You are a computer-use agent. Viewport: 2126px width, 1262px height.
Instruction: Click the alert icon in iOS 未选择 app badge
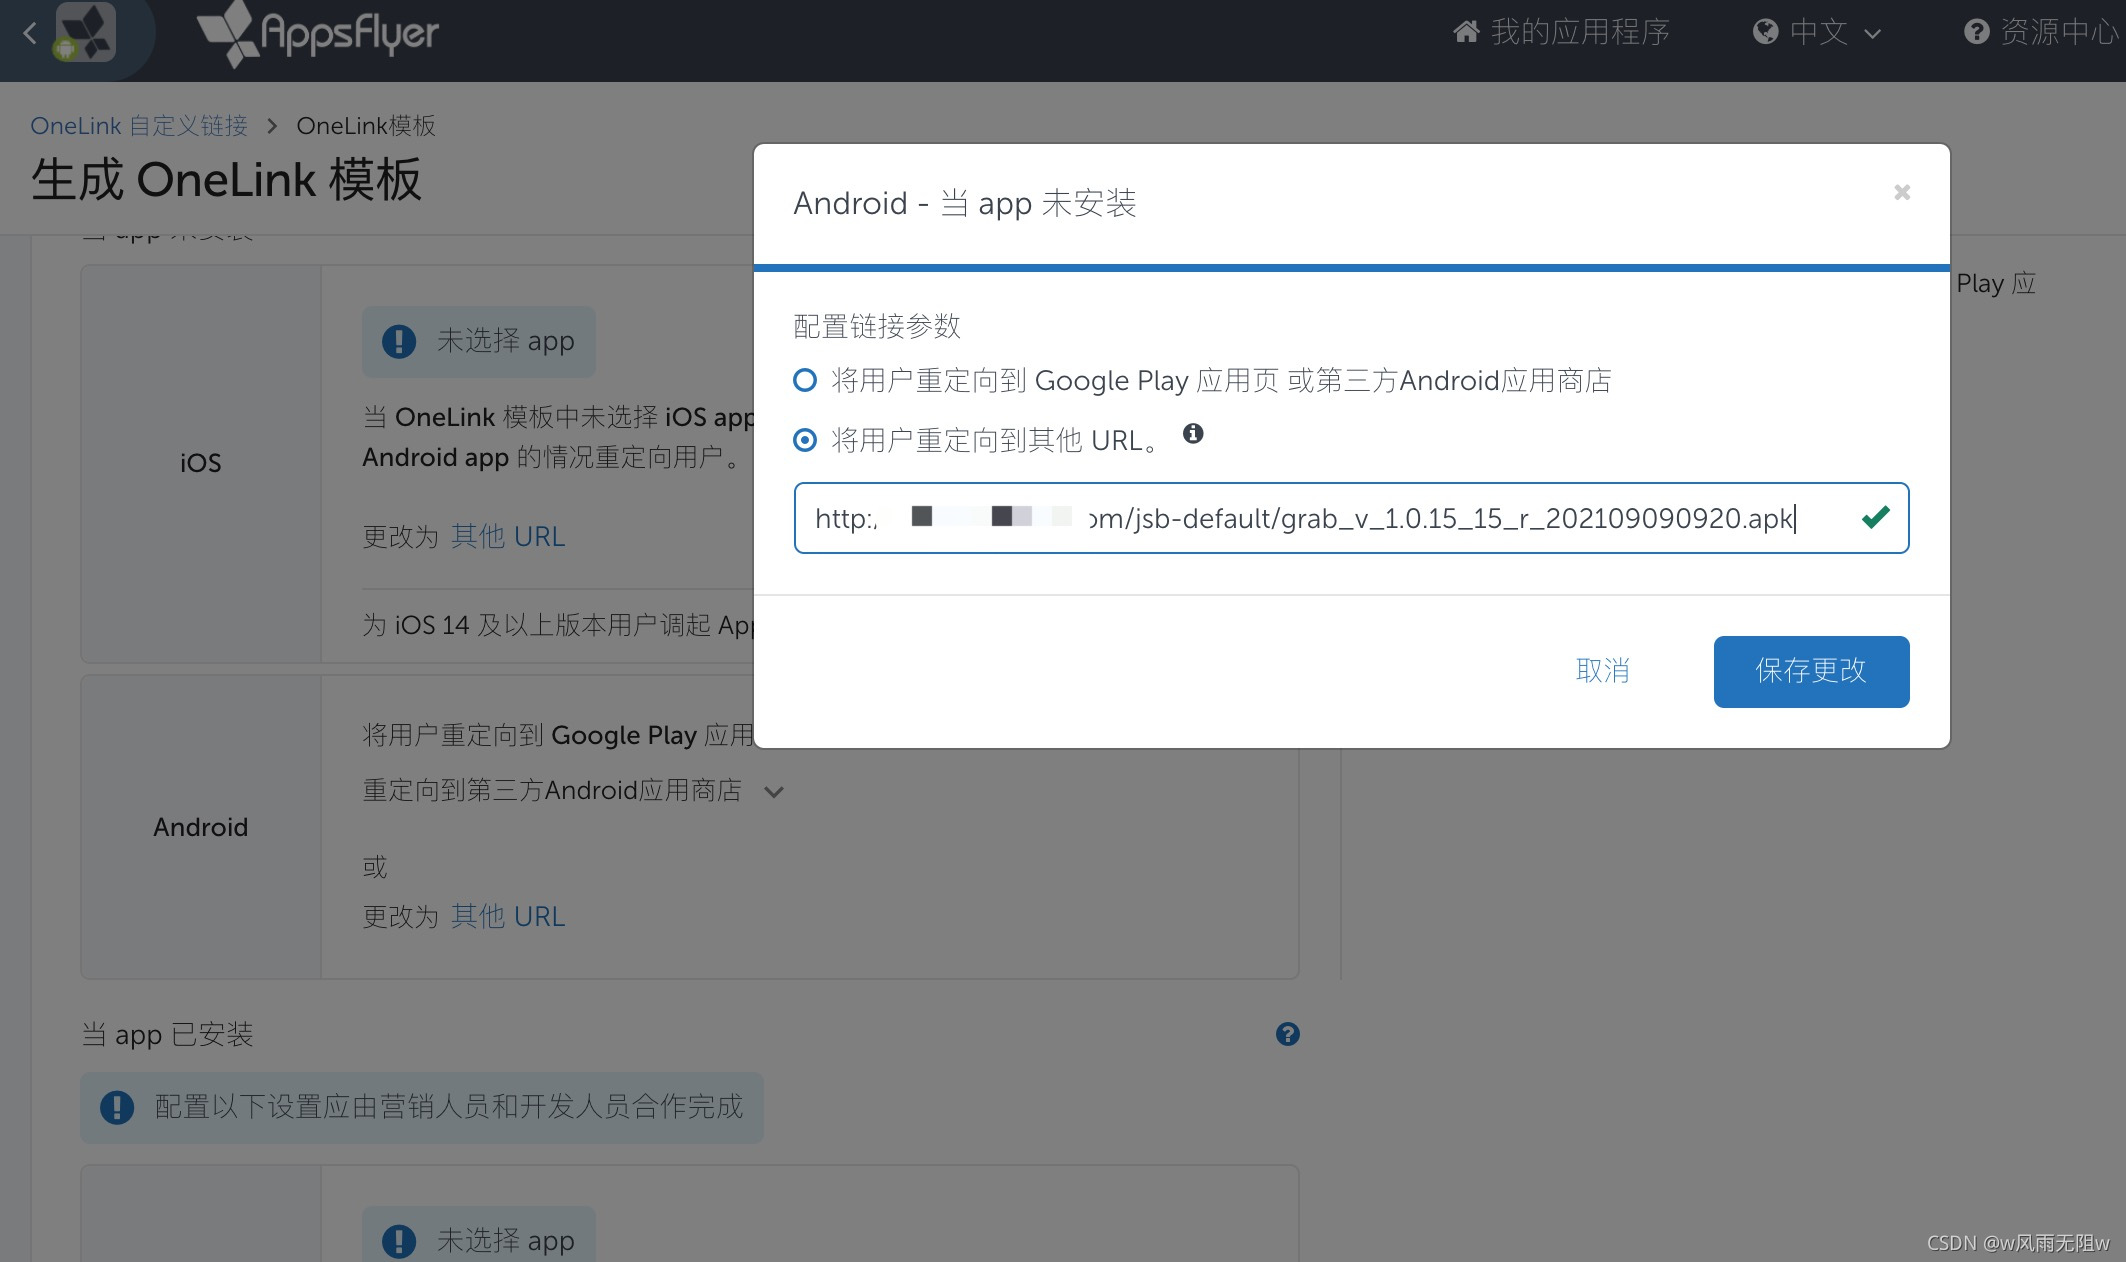[399, 341]
